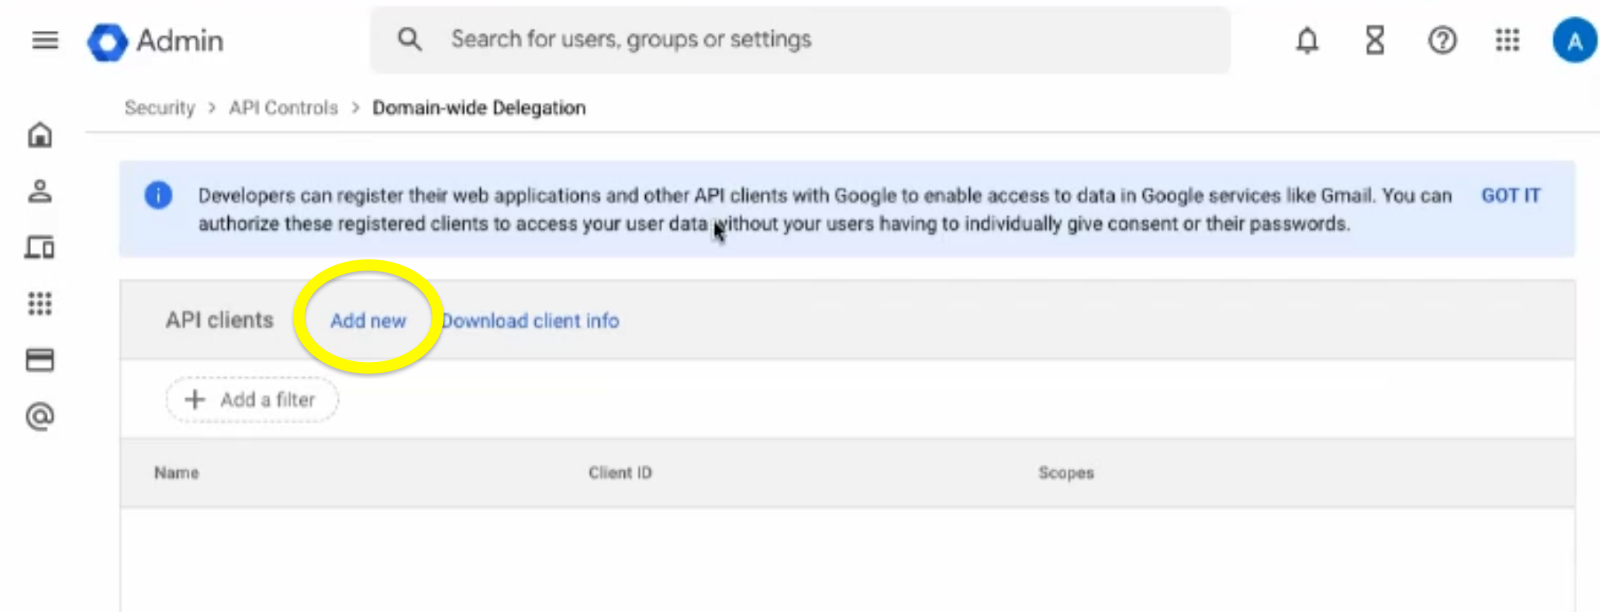
Task: Open the notifications bell
Action: point(1307,40)
